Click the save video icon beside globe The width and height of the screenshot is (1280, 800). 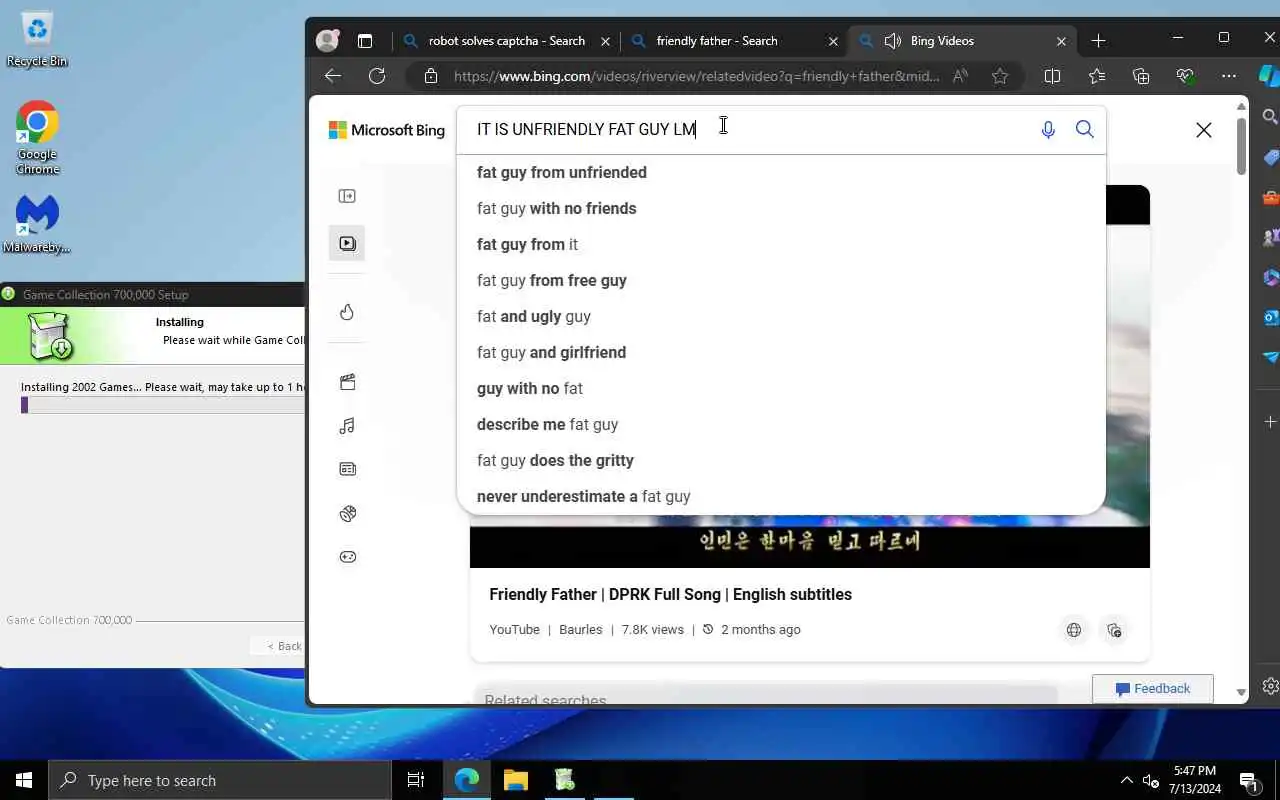pyautogui.click(x=1114, y=630)
